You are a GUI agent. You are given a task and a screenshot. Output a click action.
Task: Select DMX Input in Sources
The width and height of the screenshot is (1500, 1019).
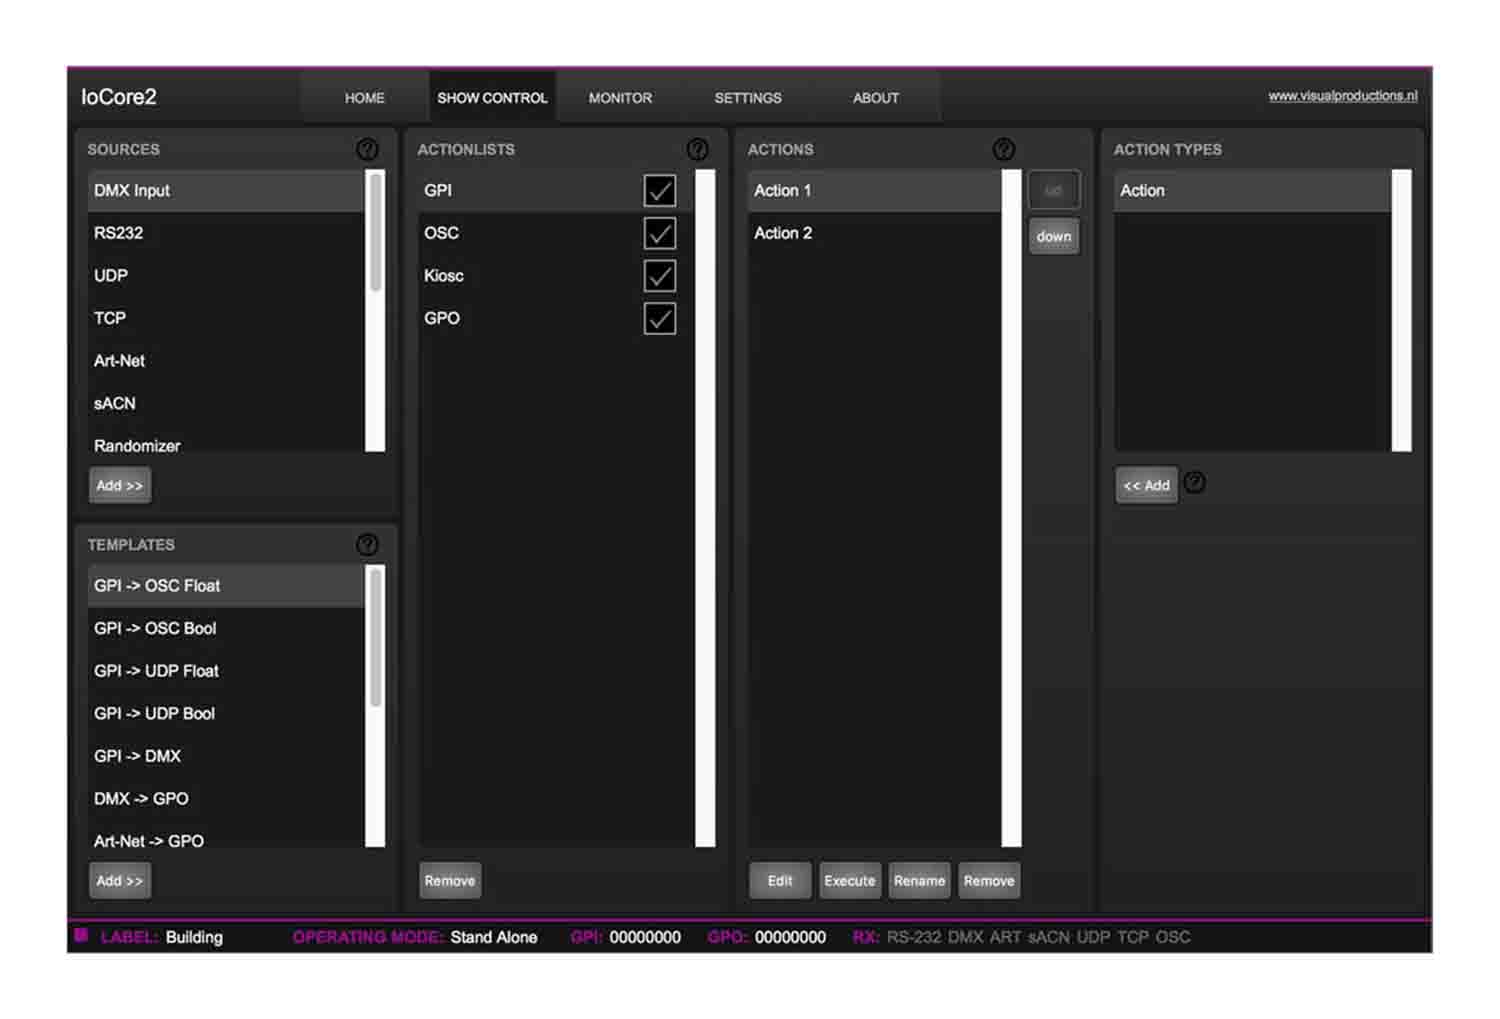click(226, 190)
